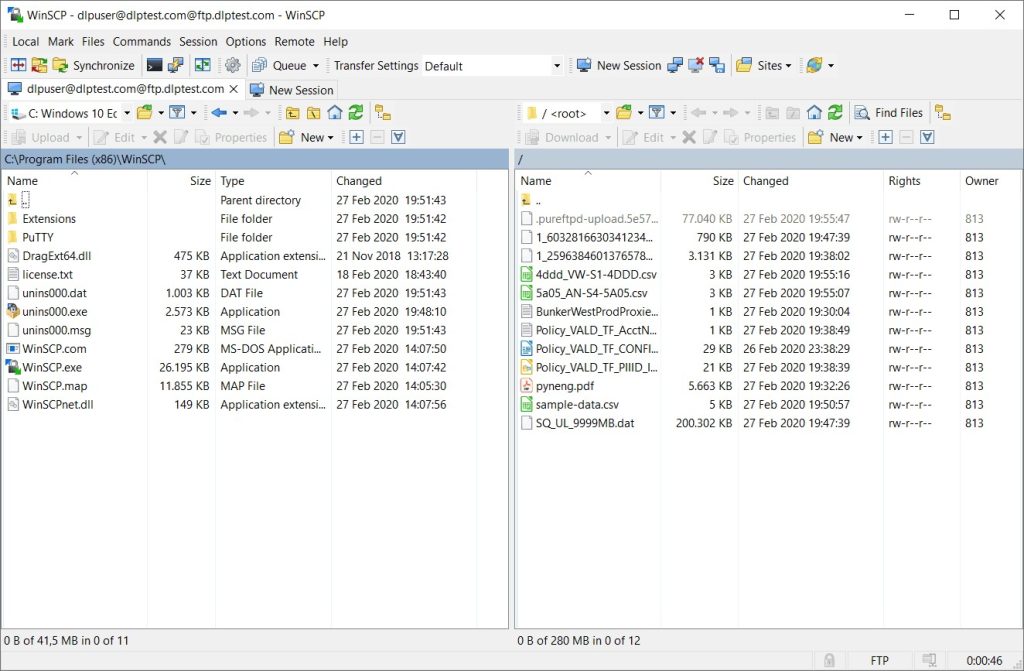
Task: Open the Sites dropdown
Action: [763, 65]
